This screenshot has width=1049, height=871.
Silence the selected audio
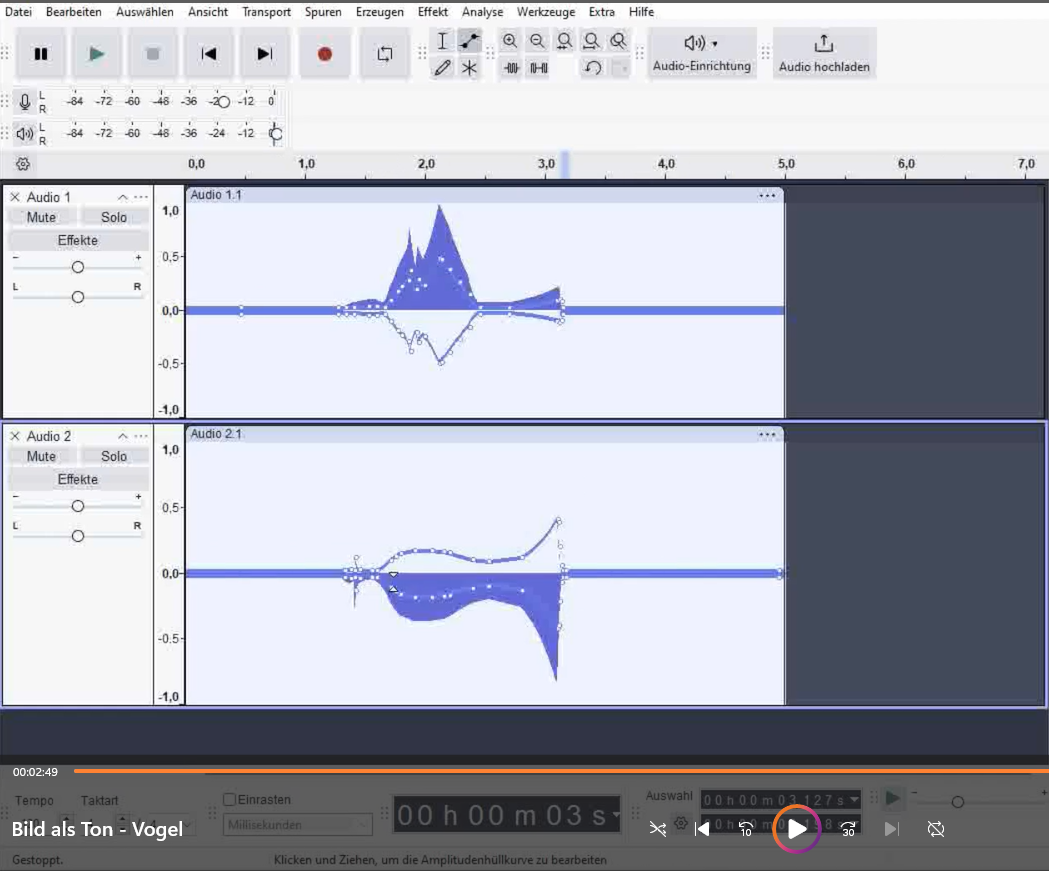(539, 68)
